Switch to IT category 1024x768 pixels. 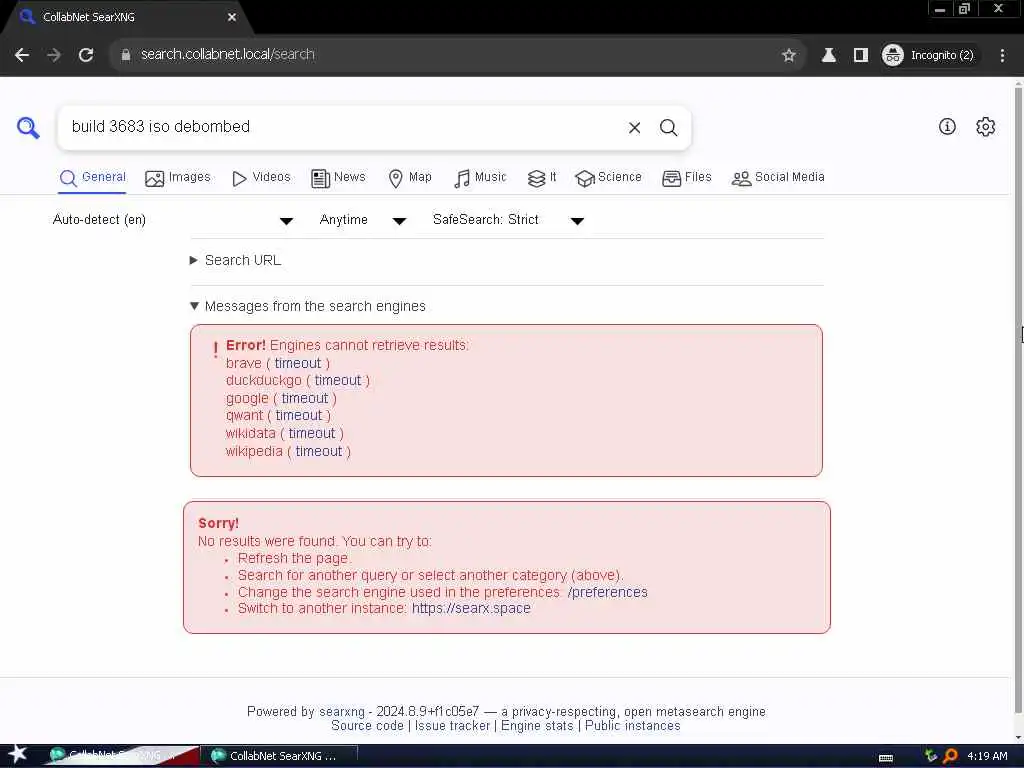541,178
